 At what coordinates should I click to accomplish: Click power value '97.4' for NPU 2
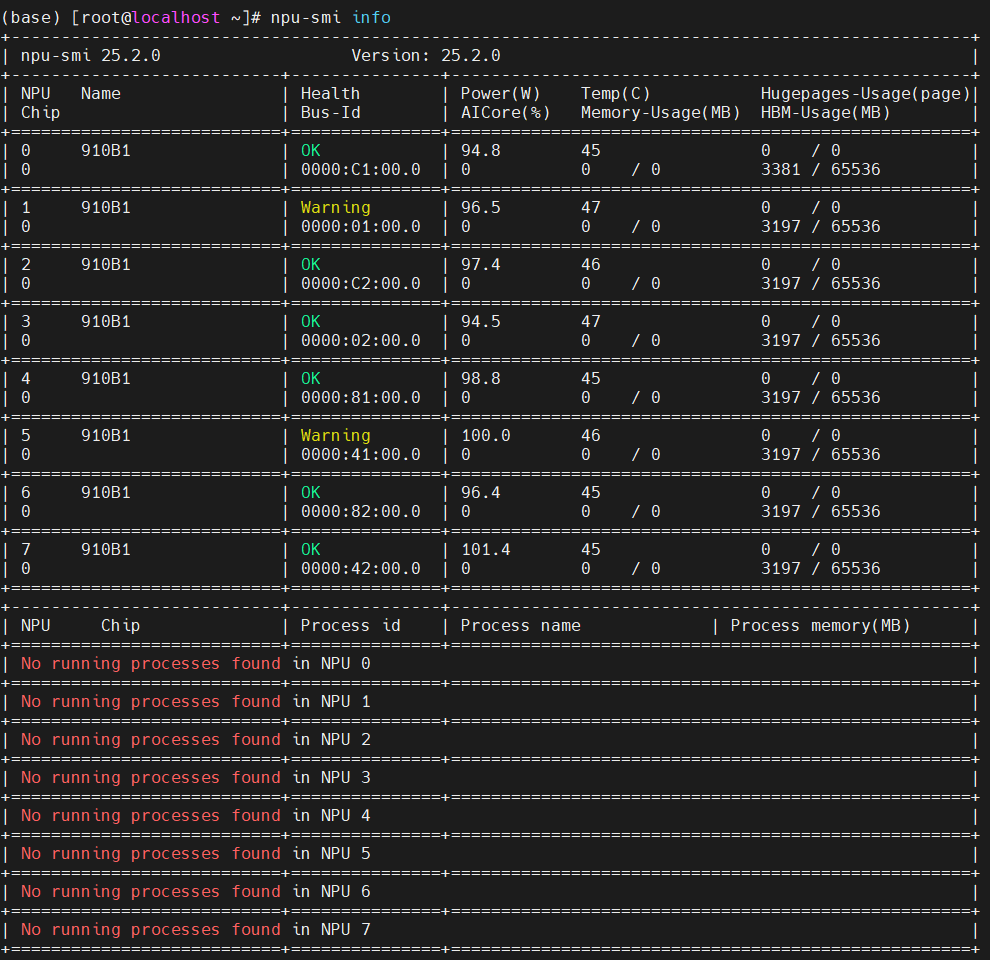[480, 265]
